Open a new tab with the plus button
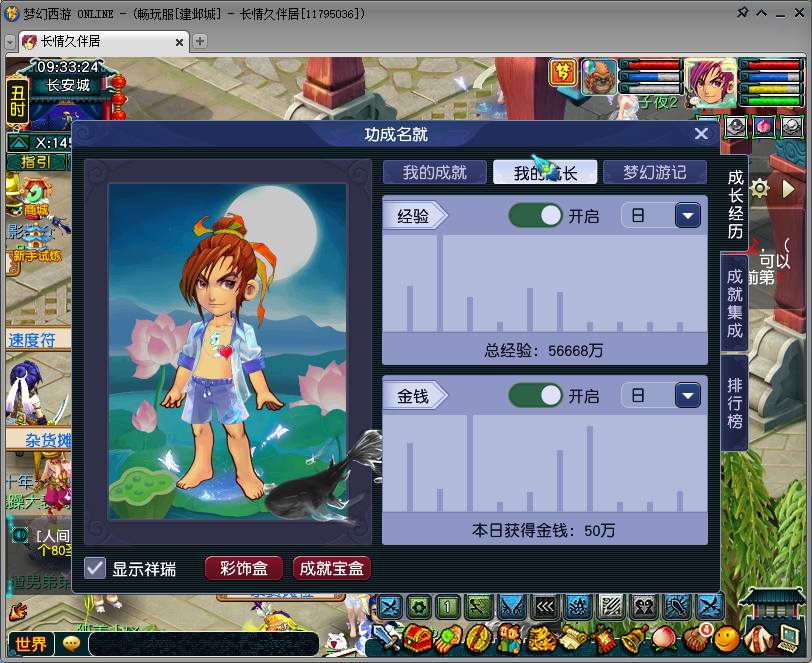The height and width of the screenshot is (663, 812). tap(199, 41)
